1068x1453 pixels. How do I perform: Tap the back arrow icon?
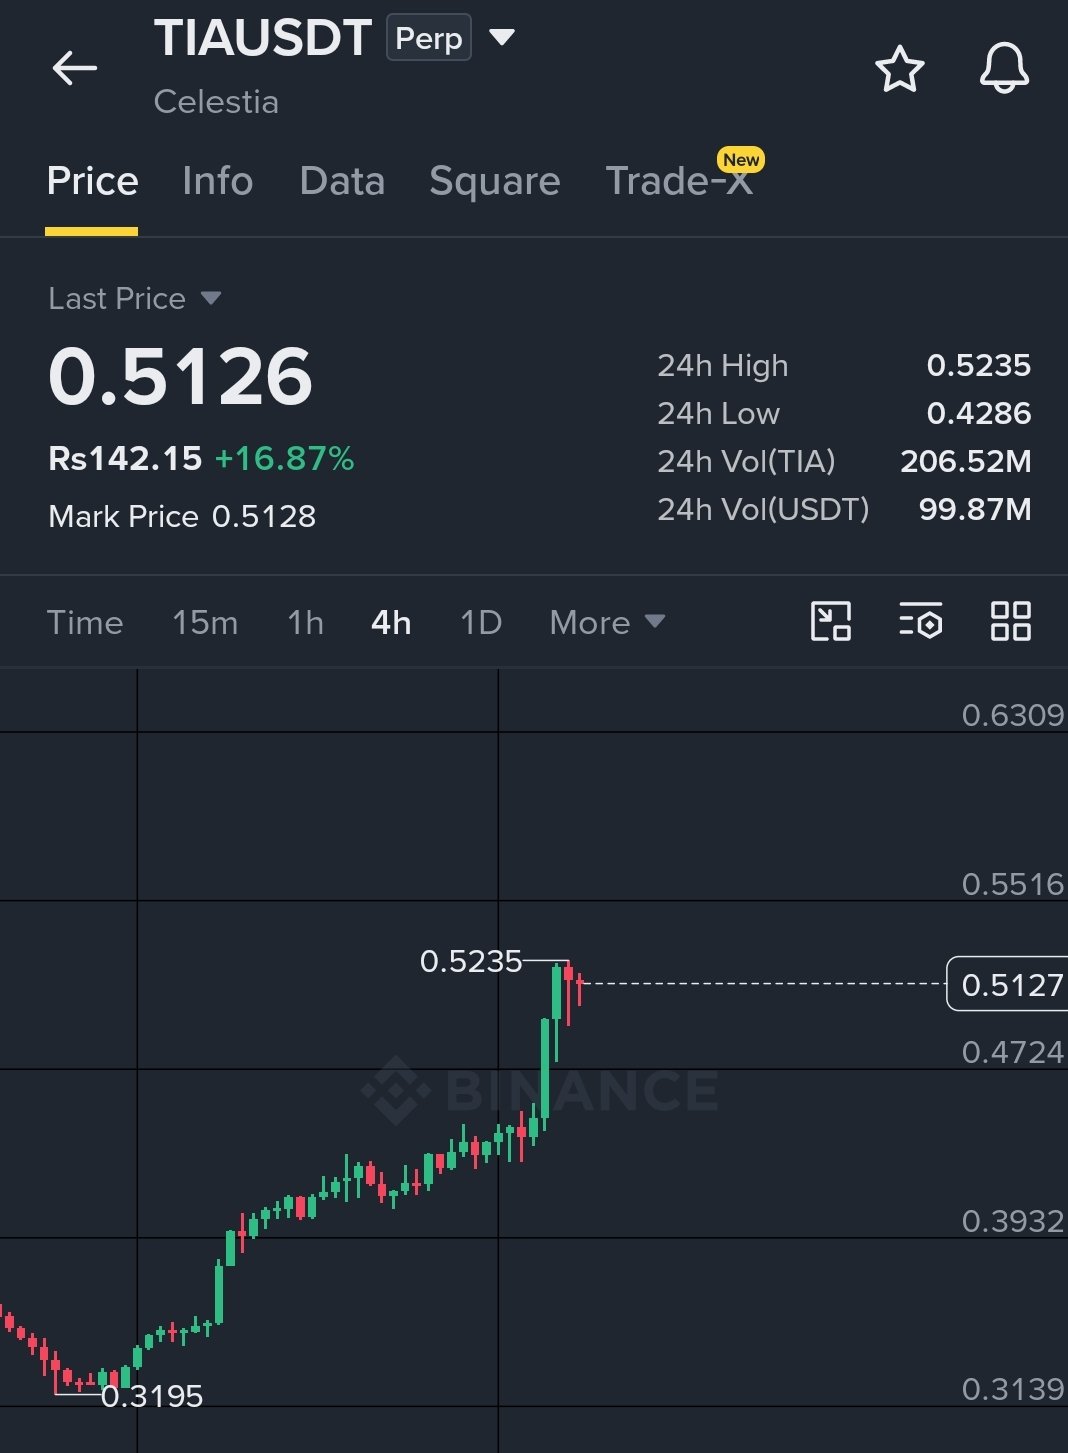75,69
